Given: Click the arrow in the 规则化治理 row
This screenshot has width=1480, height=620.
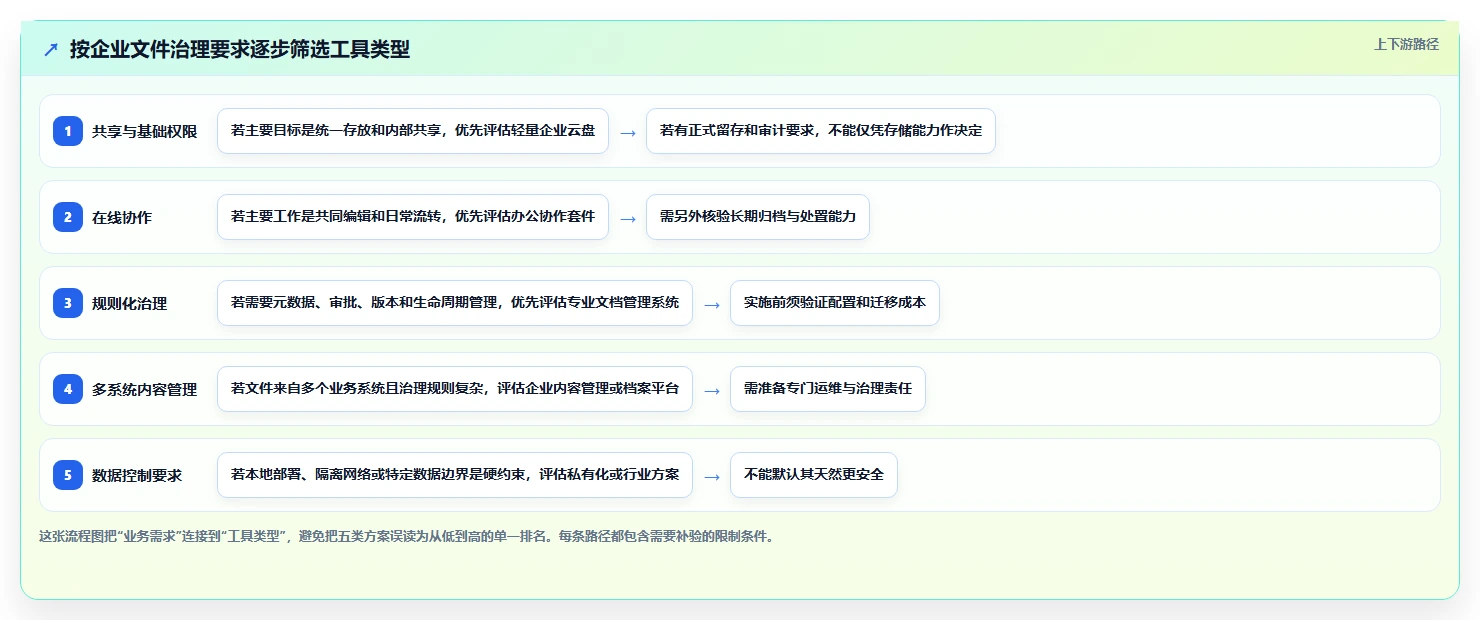Looking at the screenshot, I should (x=712, y=304).
